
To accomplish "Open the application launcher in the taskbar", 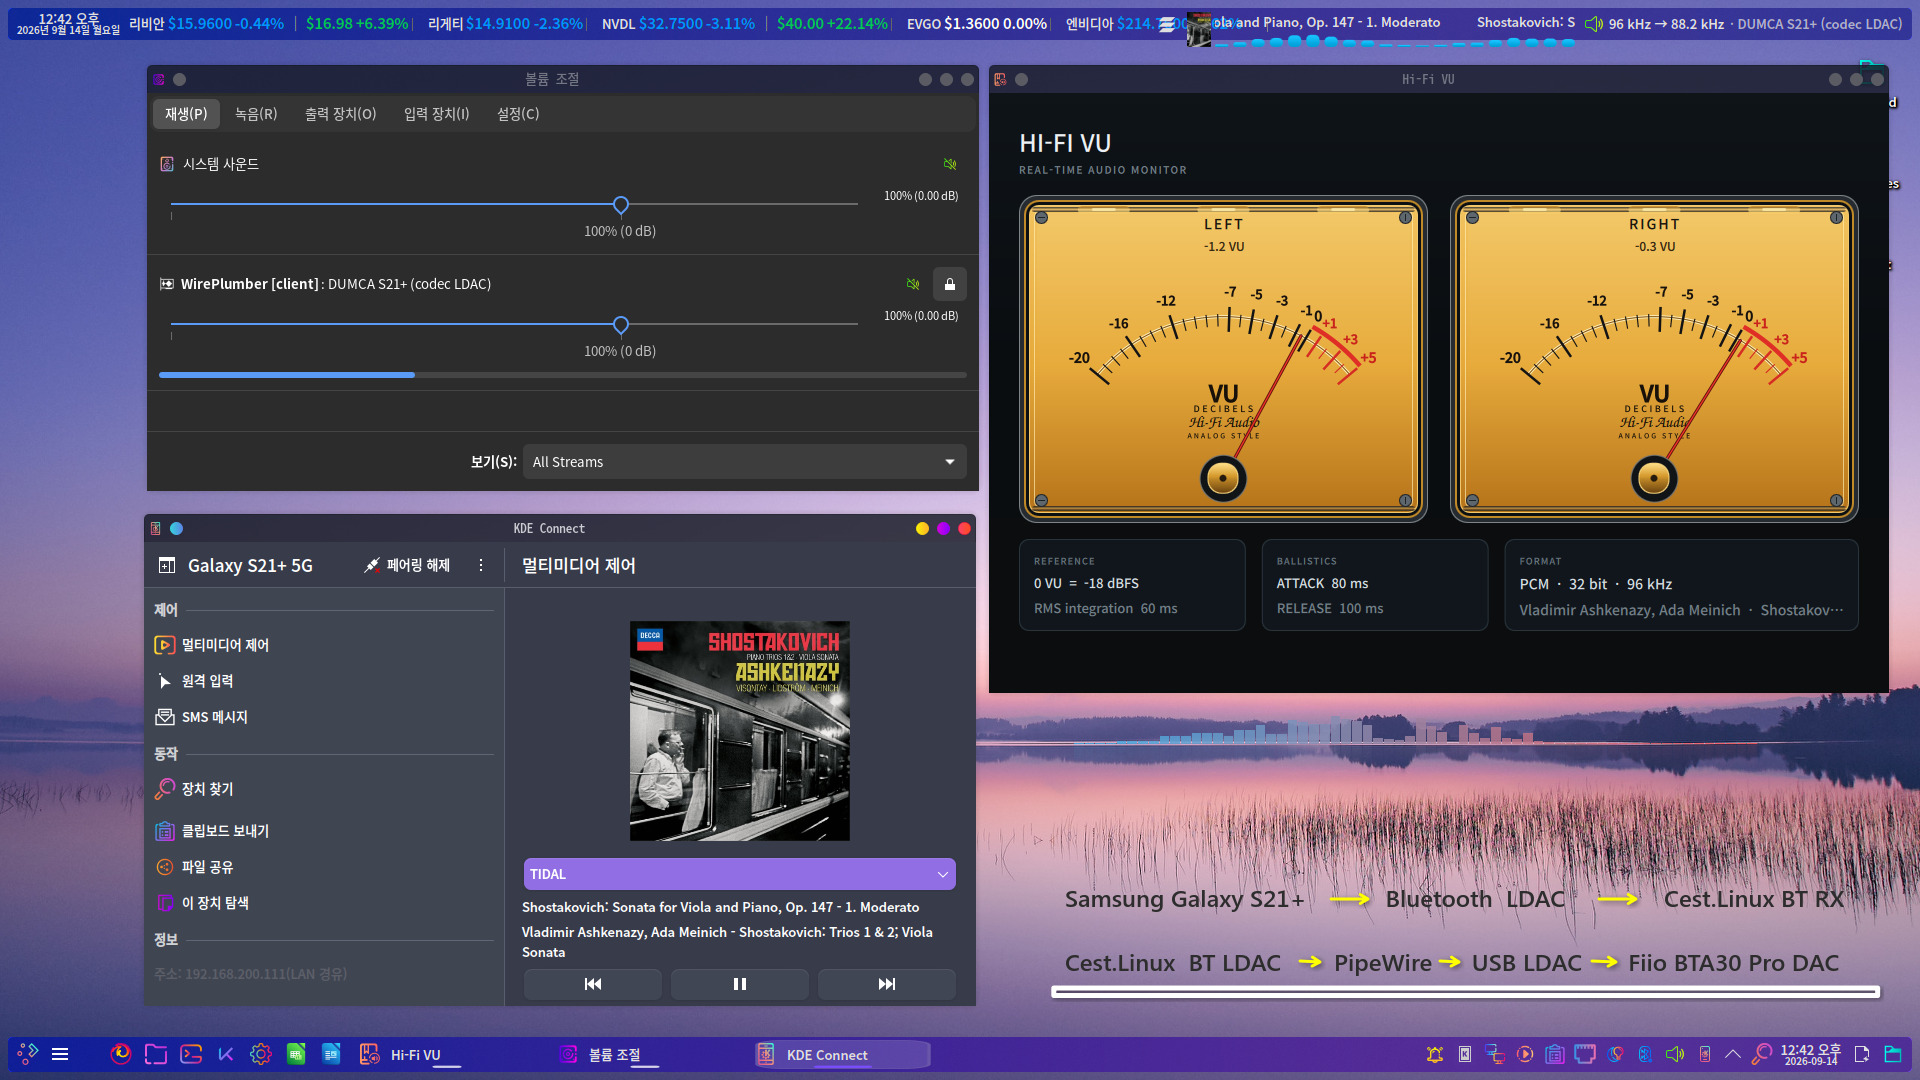I will 28,1054.
